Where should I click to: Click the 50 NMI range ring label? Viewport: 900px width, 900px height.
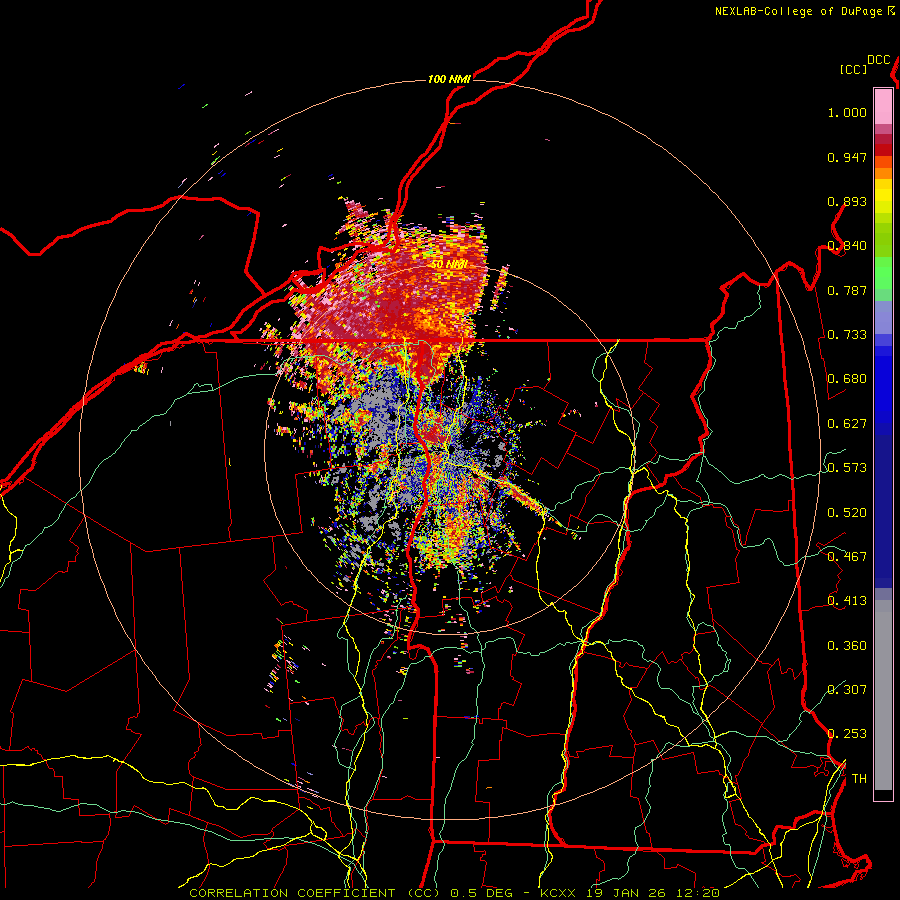449,265
